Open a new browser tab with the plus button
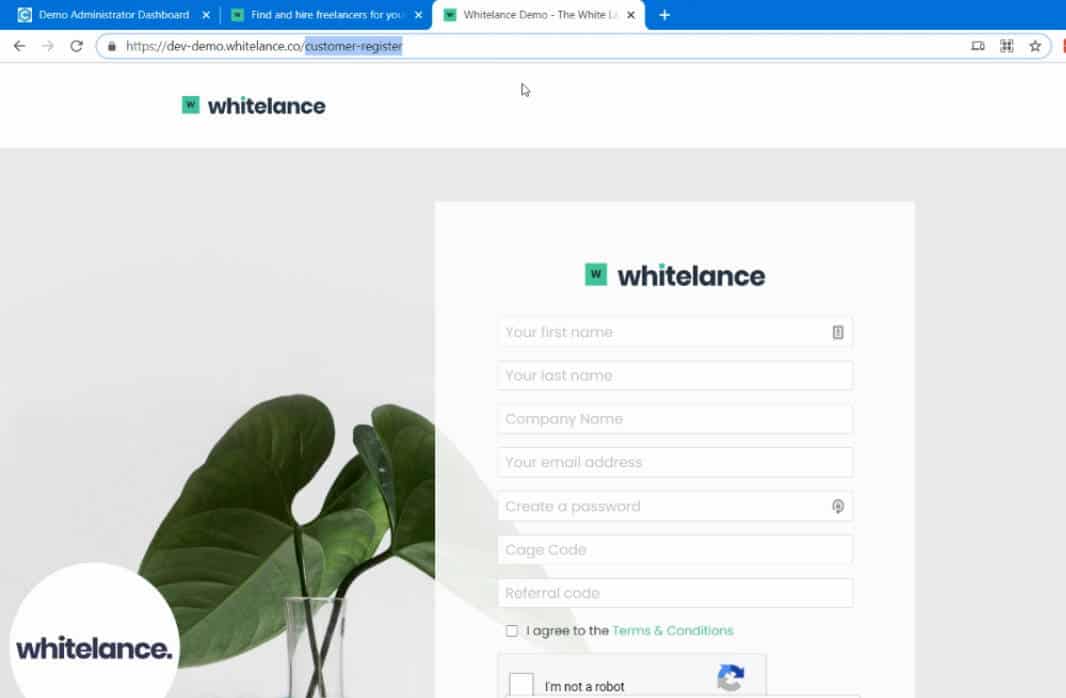The width and height of the screenshot is (1066, 698). tap(664, 15)
